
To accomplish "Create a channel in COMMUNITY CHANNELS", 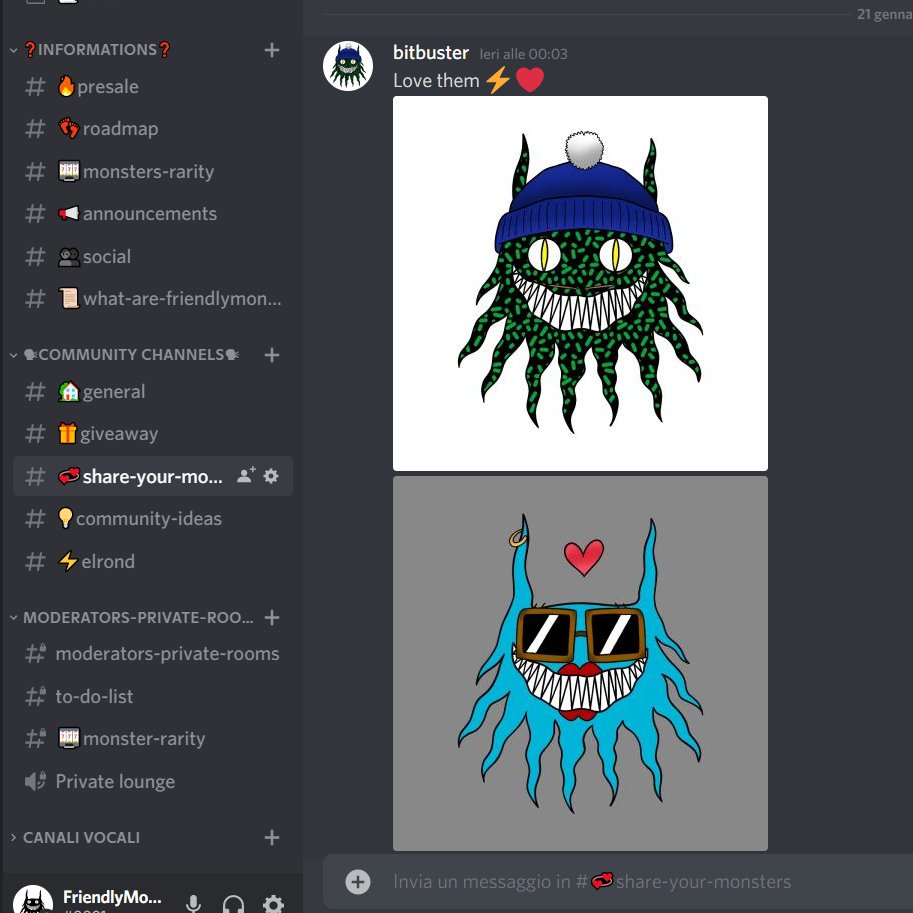I will [x=271, y=355].
